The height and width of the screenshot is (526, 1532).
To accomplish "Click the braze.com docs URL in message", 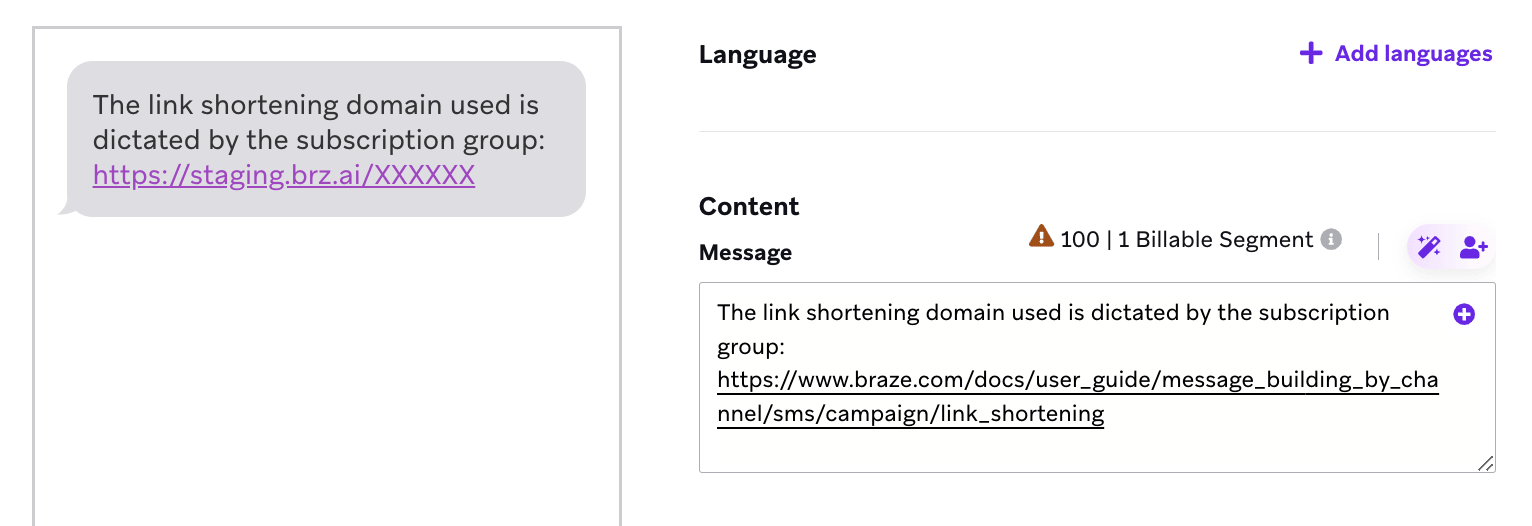I will (1077, 381).
